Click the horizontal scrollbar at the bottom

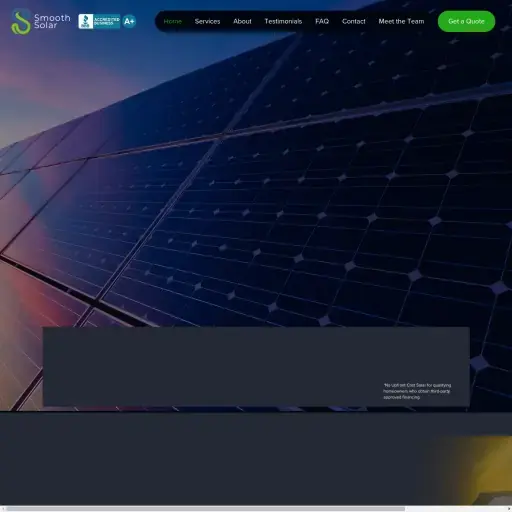206,509
